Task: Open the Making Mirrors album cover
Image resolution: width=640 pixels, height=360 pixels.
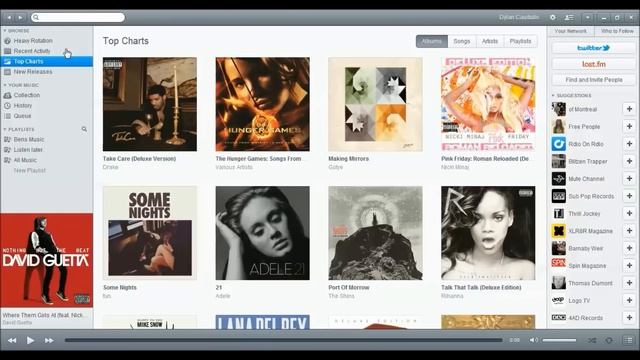Action: (x=375, y=104)
